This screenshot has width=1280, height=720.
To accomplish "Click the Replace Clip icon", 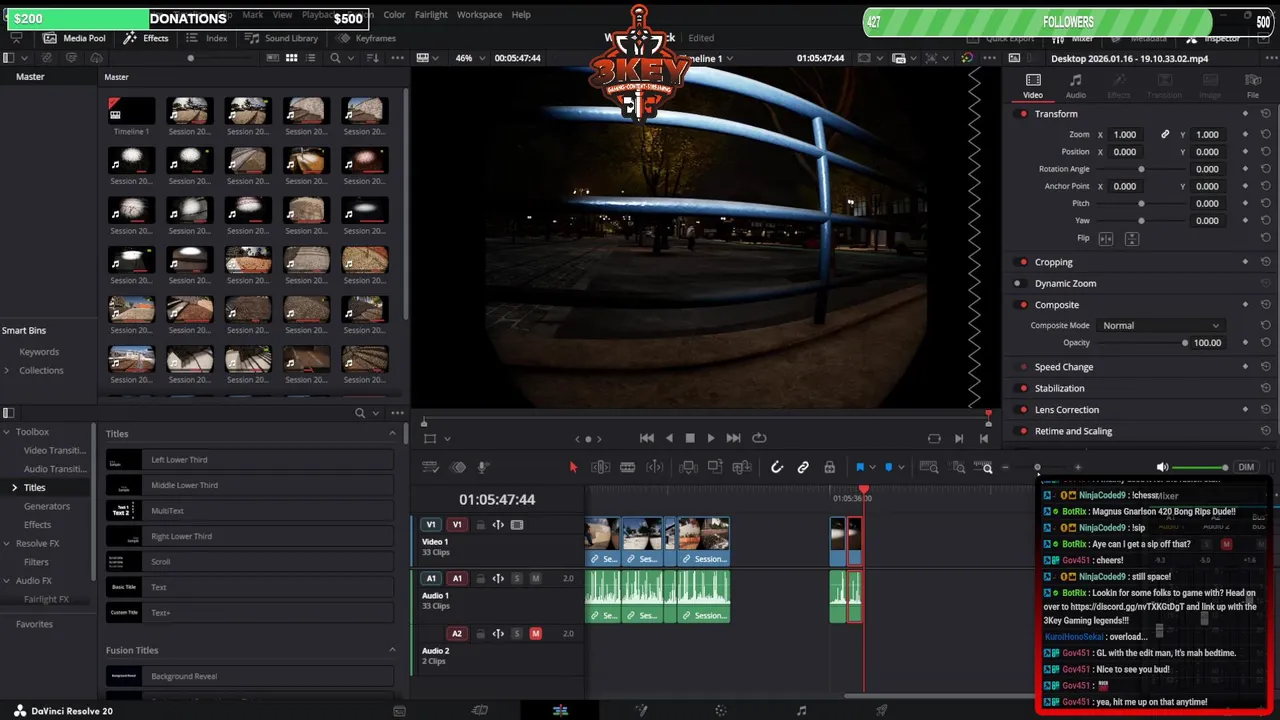I will click(742, 467).
